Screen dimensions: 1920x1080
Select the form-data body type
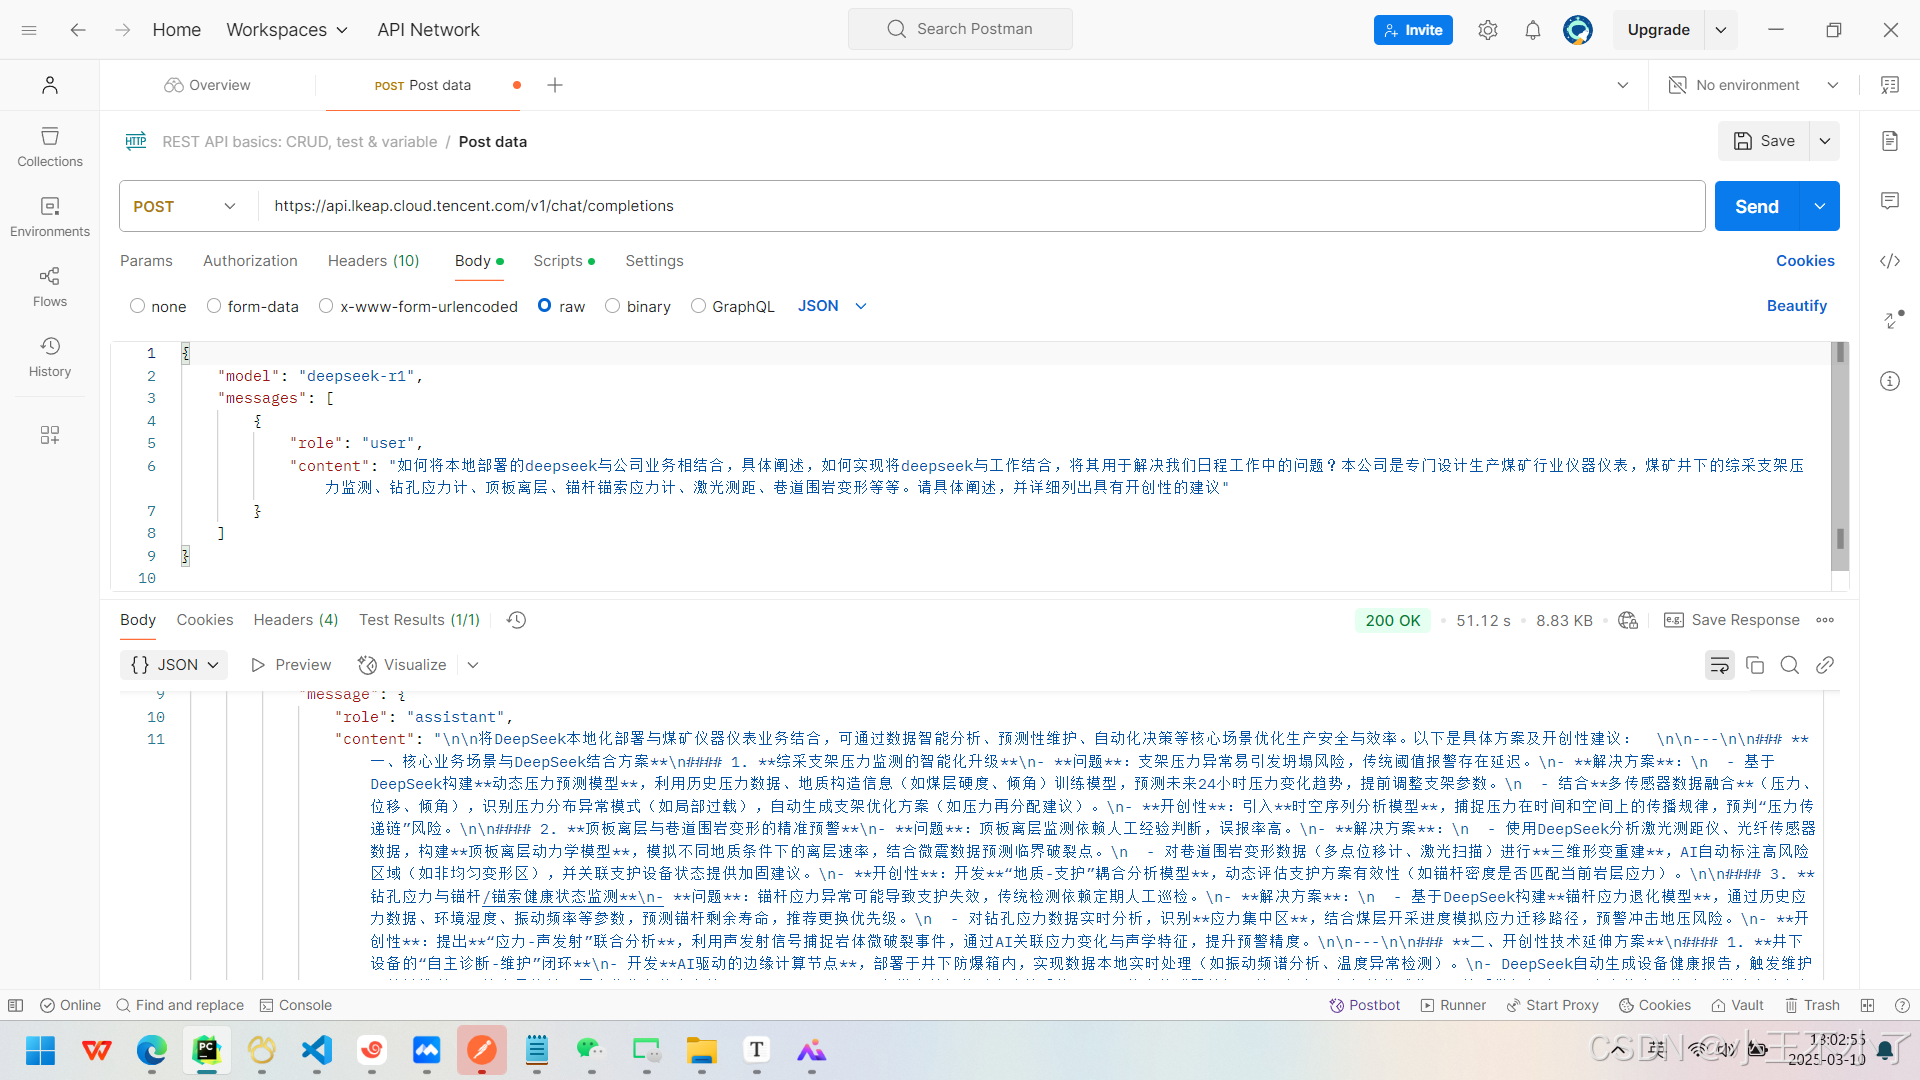pos(214,306)
